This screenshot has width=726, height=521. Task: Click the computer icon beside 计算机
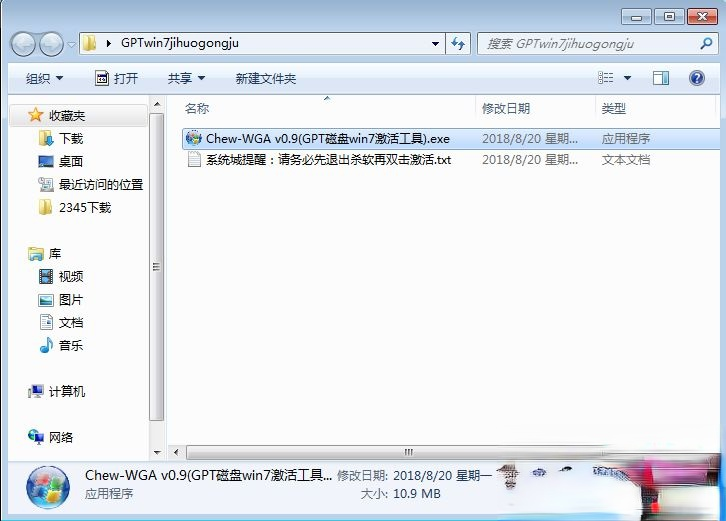tap(36, 391)
